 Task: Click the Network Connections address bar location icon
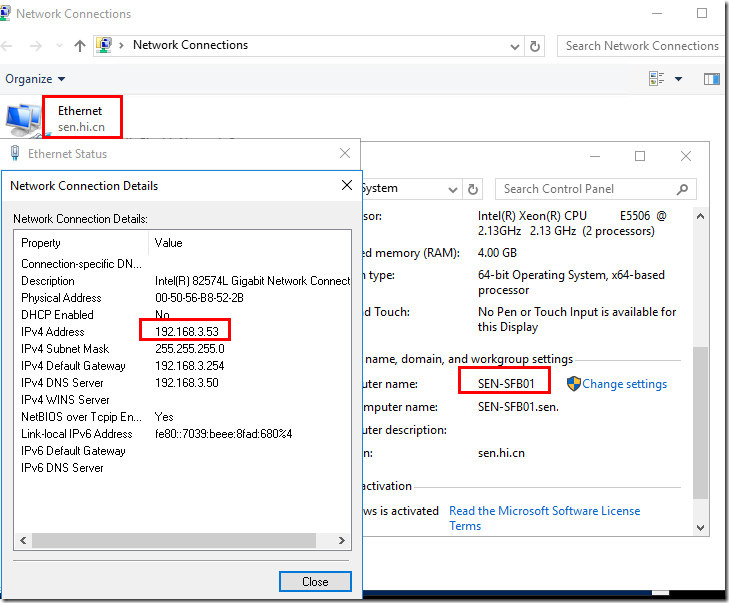point(104,45)
